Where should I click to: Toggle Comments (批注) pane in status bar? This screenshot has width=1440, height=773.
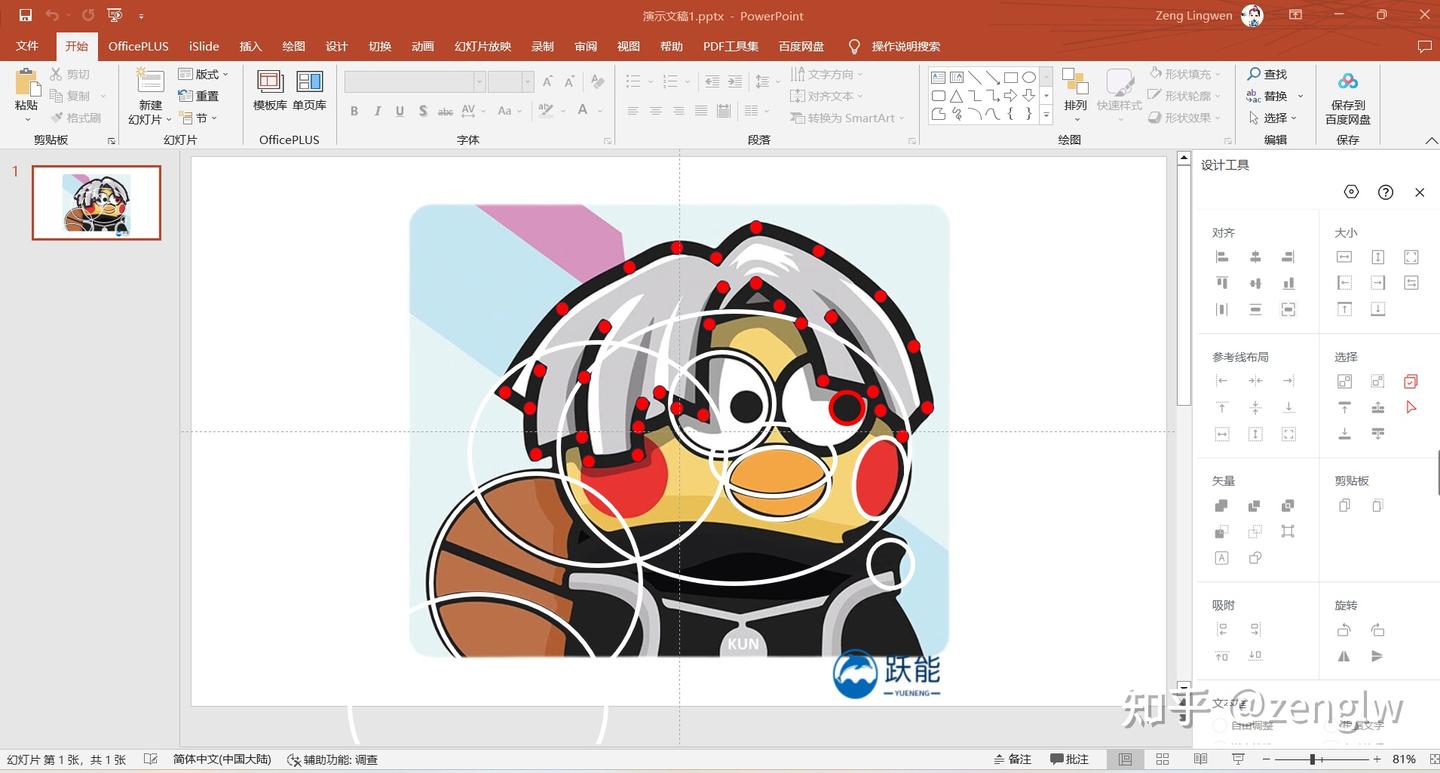pyautogui.click(x=1070, y=760)
